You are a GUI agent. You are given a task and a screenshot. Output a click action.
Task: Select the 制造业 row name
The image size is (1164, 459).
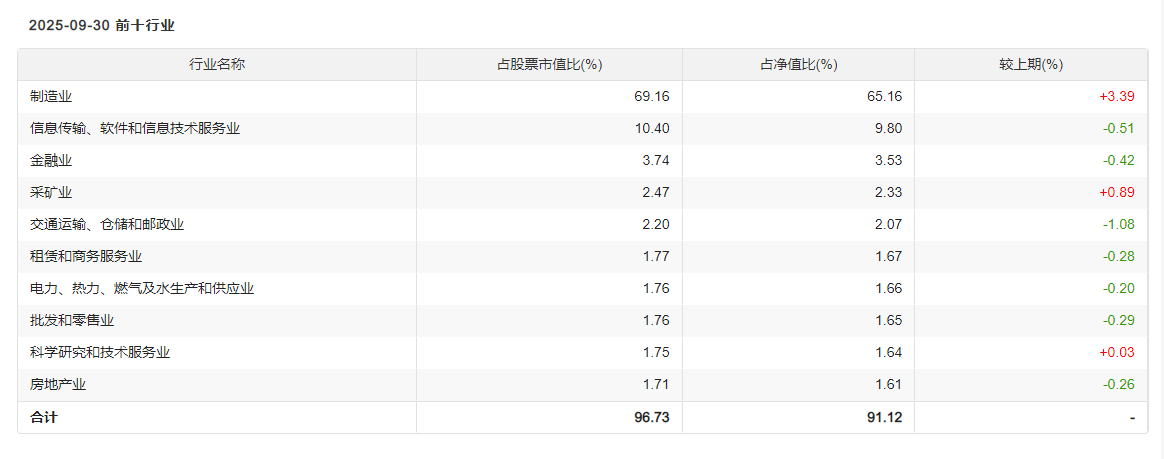(51, 96)
